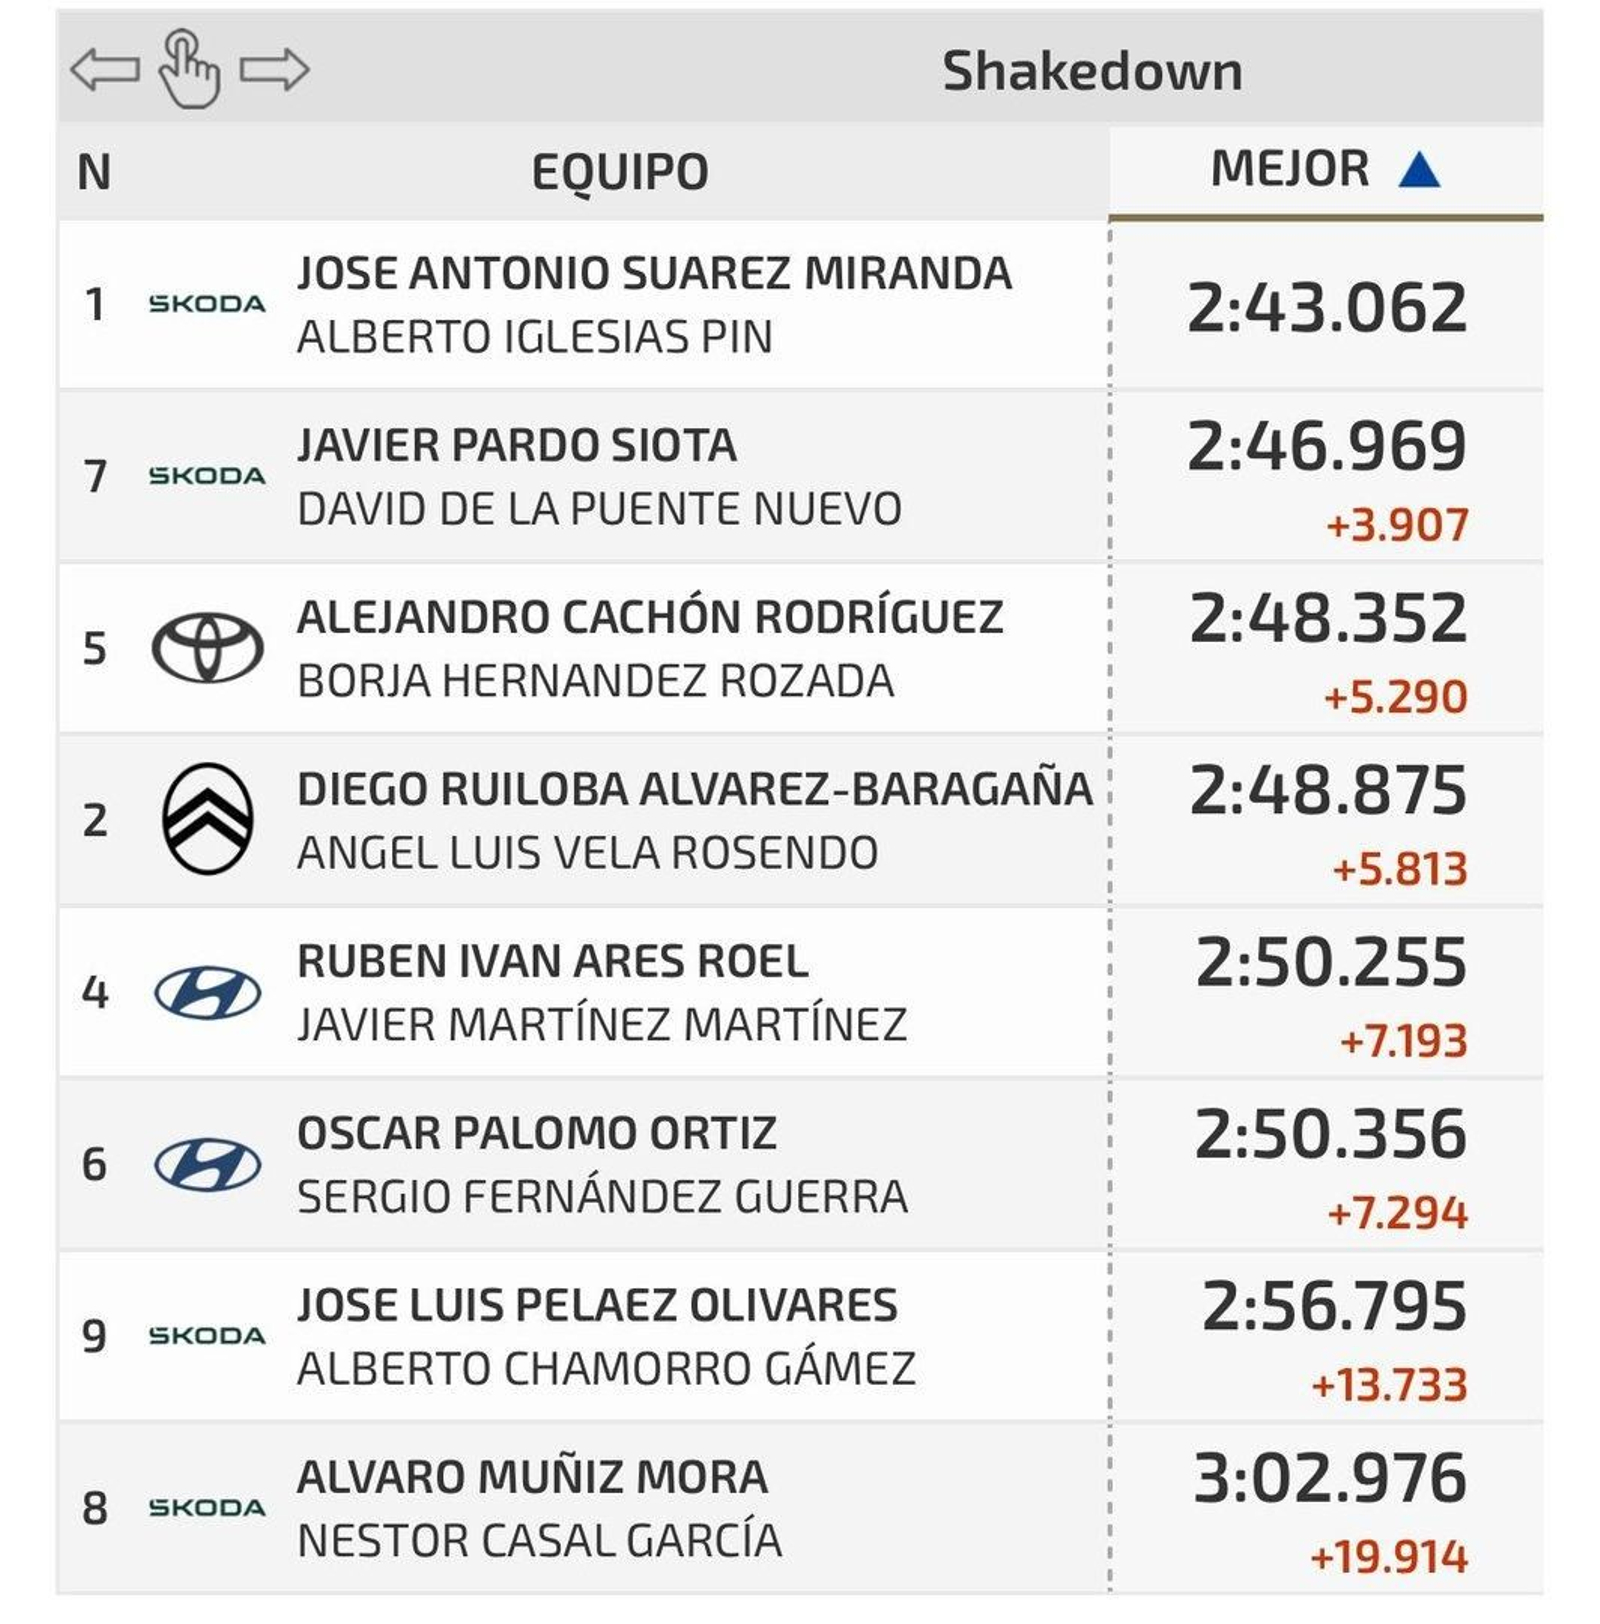
Task: Click the Skoda logo for car 8
Action: coord(207,1508)
